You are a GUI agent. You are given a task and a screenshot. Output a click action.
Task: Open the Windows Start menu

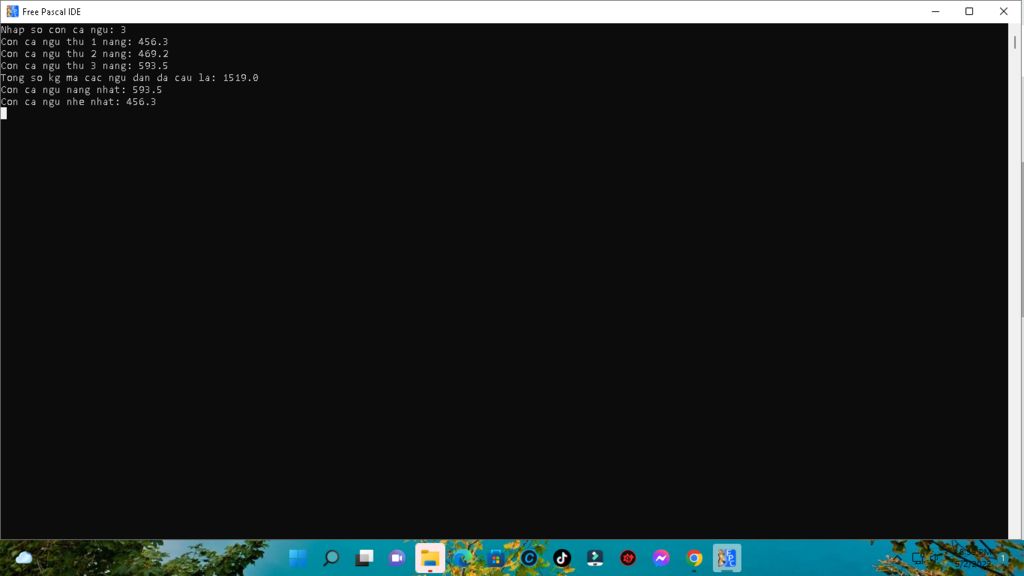[x=298, y=558]
